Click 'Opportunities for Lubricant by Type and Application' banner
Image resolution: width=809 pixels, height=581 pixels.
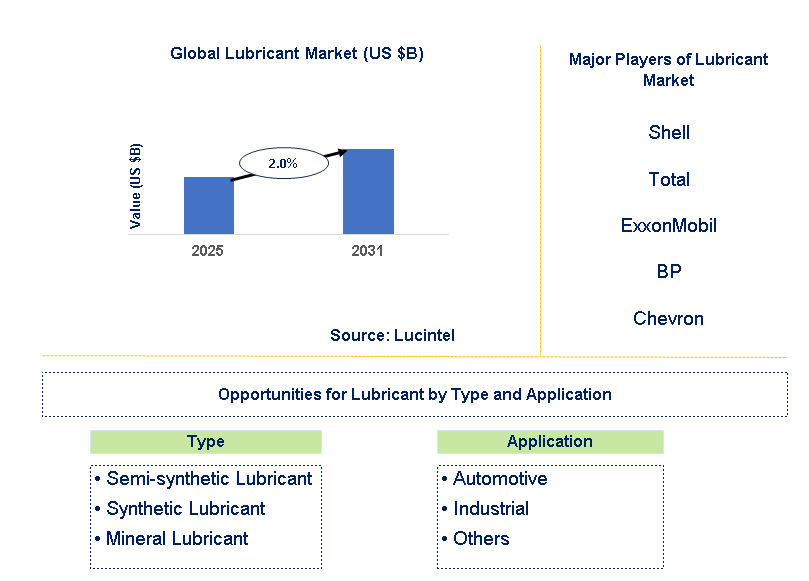[x=415, y=394]
